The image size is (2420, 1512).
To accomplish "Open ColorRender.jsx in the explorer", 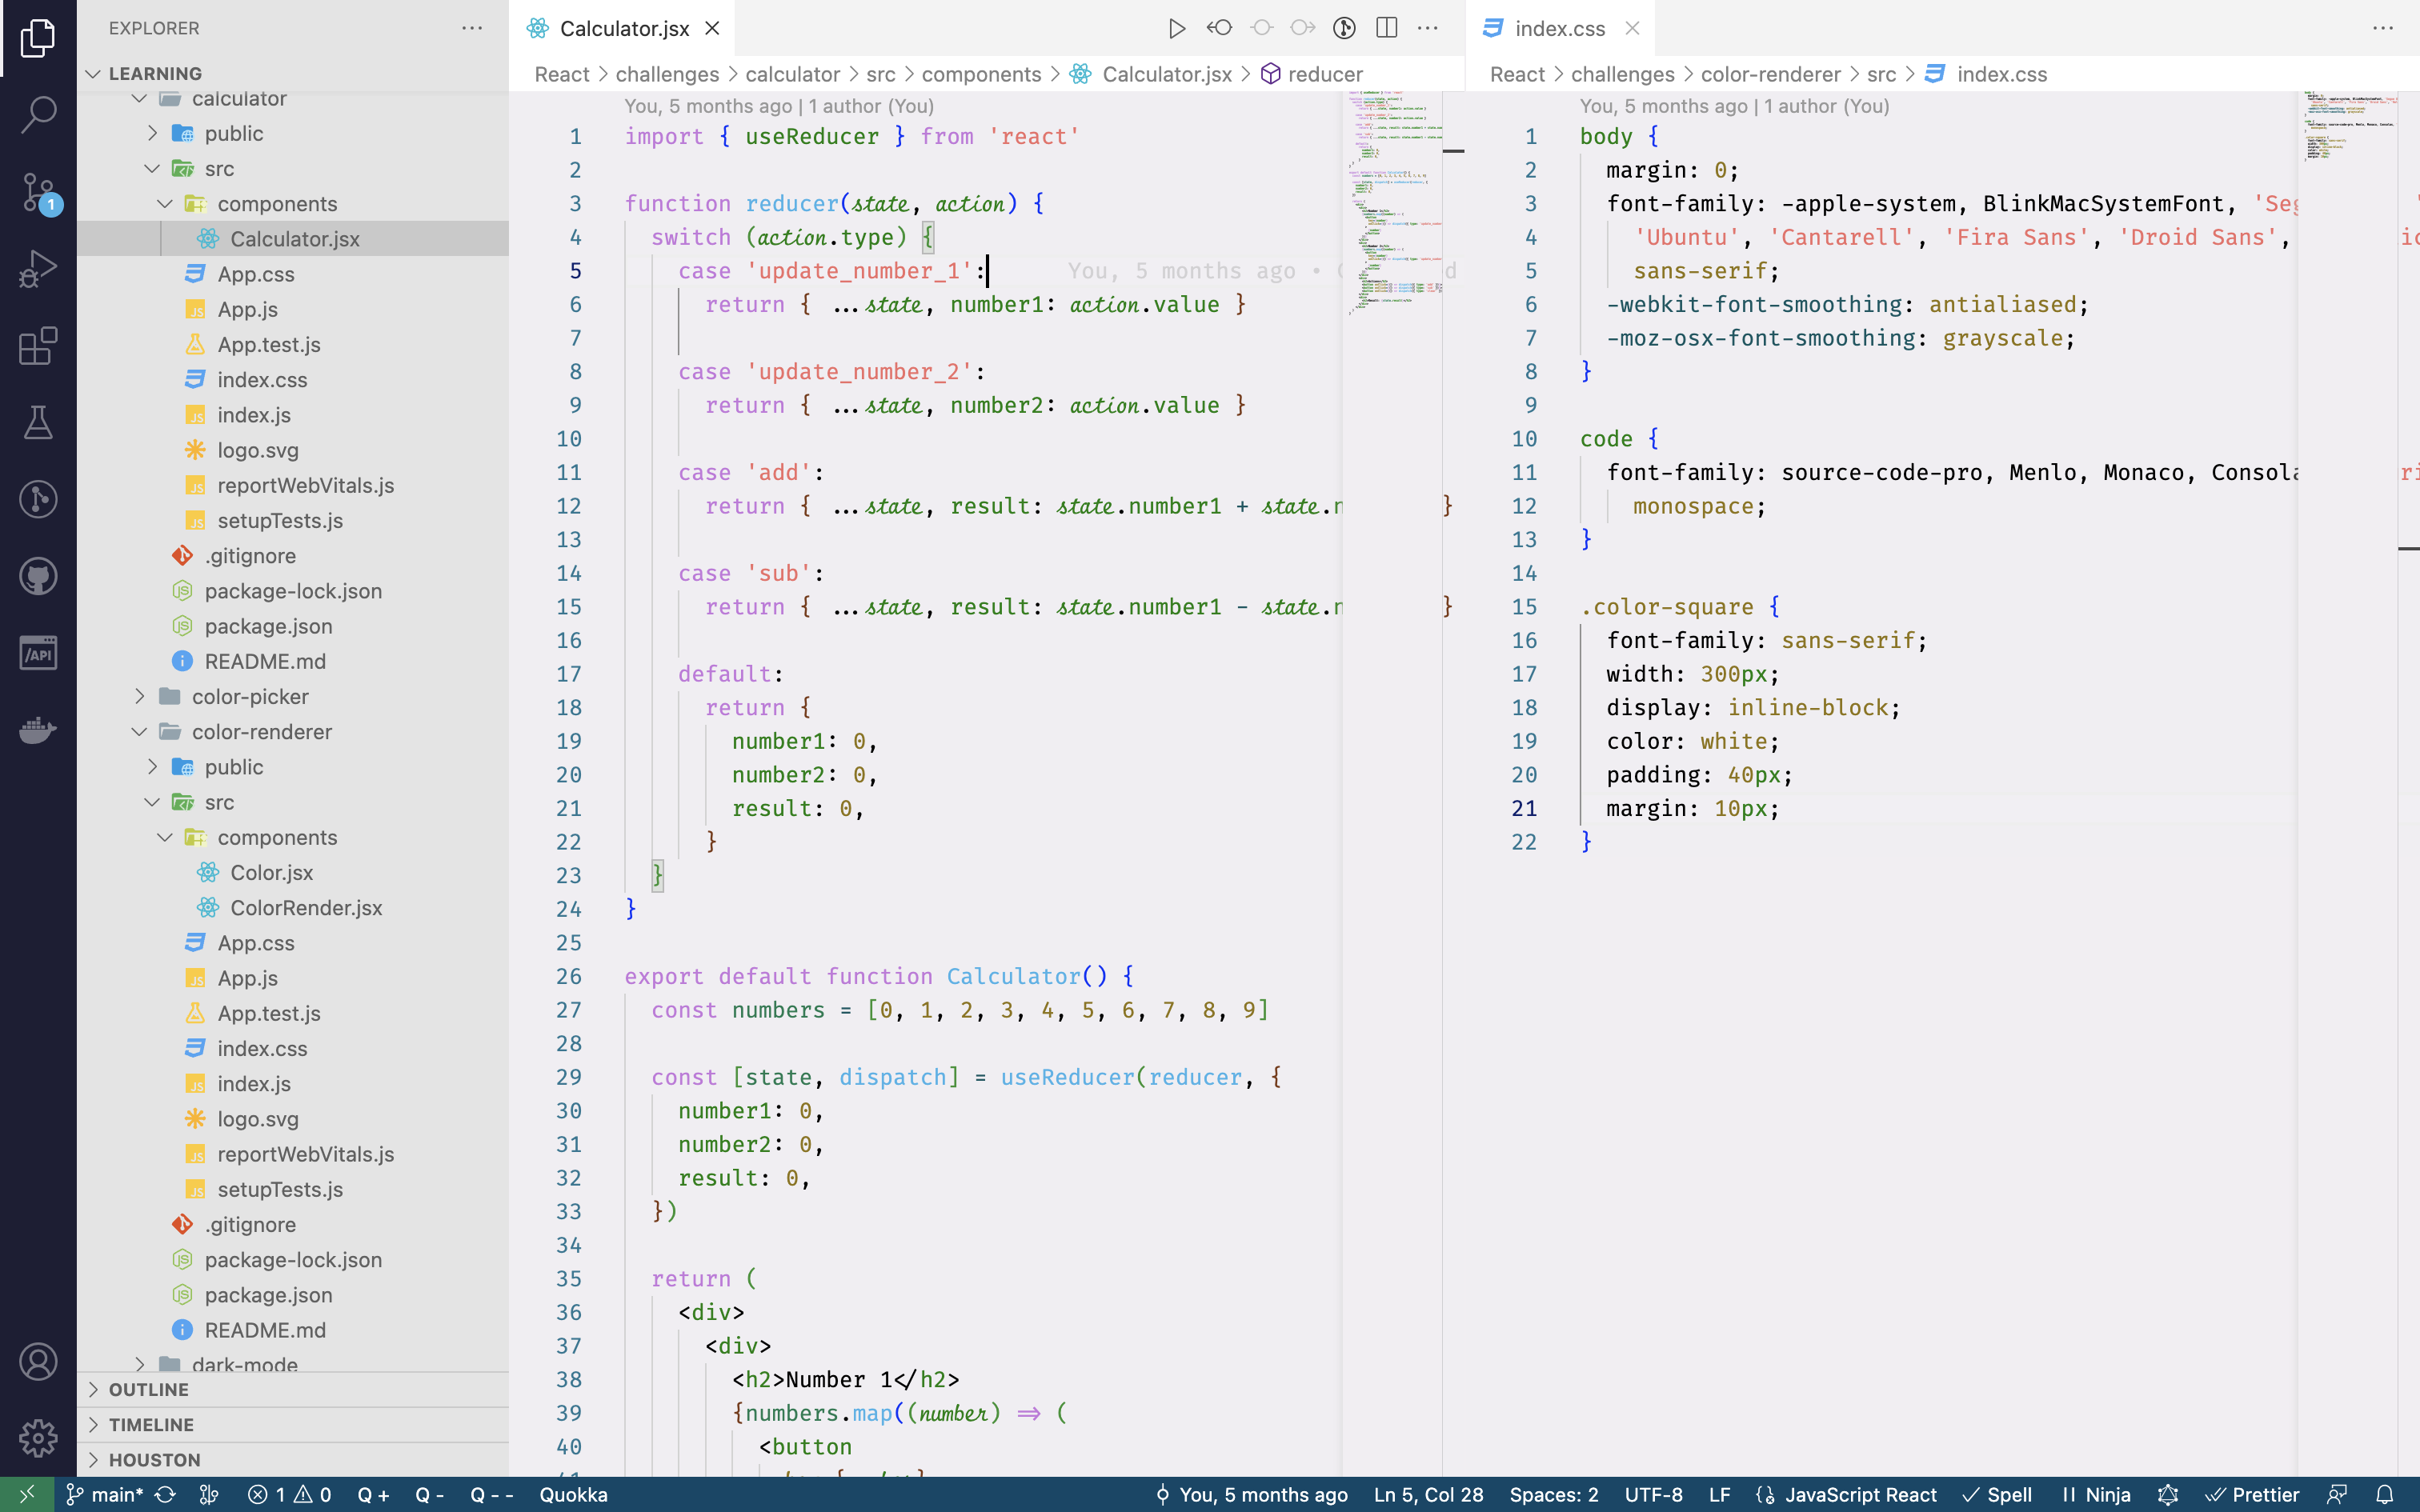I will point(306,907).
